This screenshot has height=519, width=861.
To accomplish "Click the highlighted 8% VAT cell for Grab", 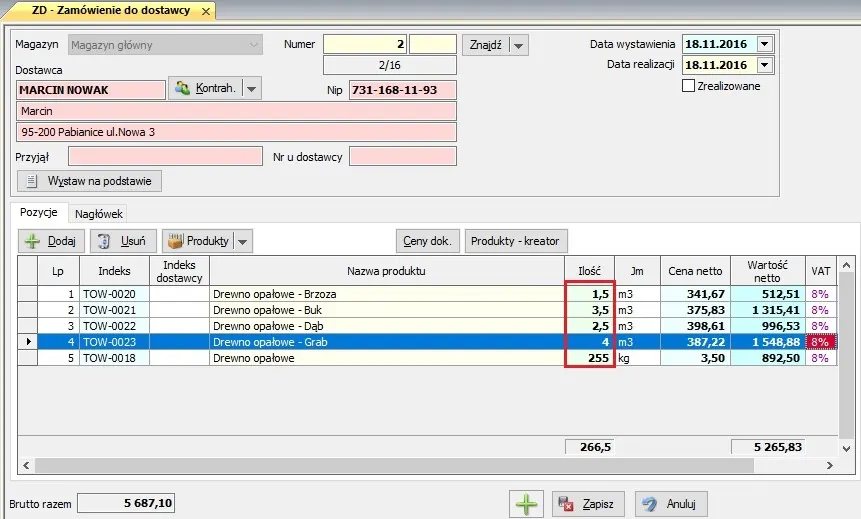I will click(821, 342).
